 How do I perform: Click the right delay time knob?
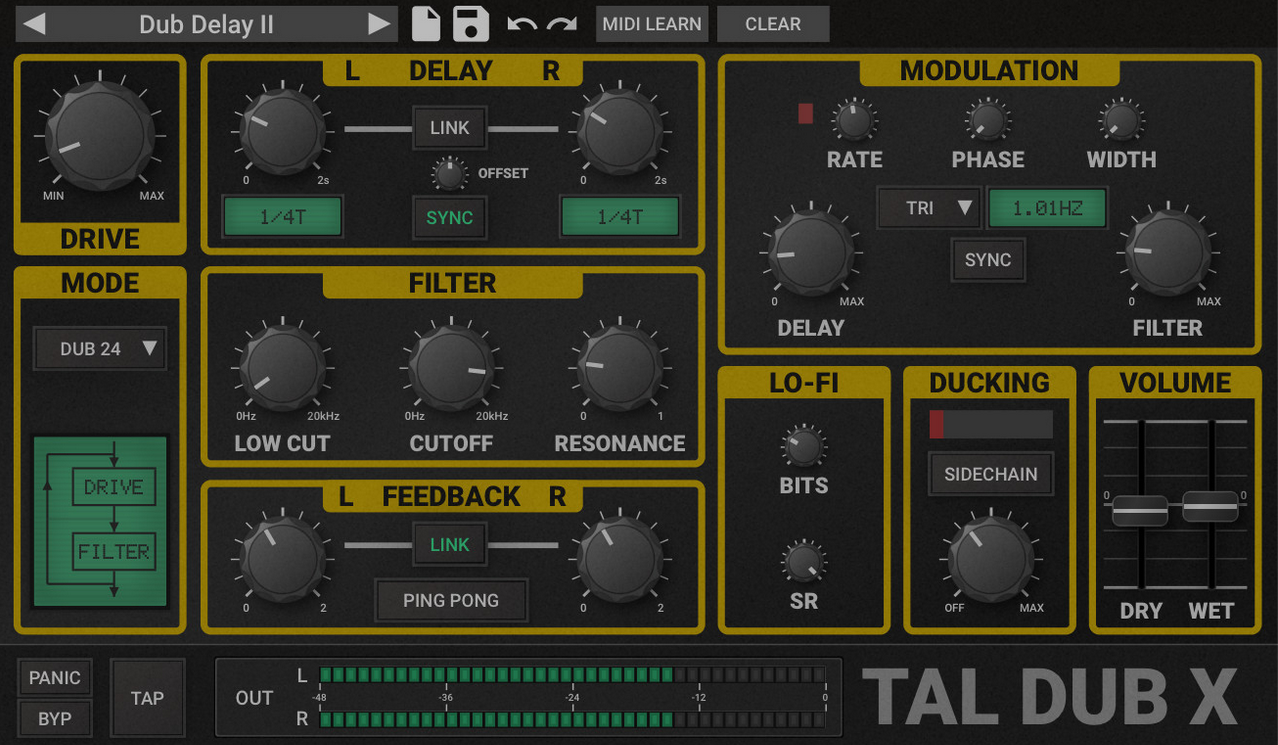[620, 131]
